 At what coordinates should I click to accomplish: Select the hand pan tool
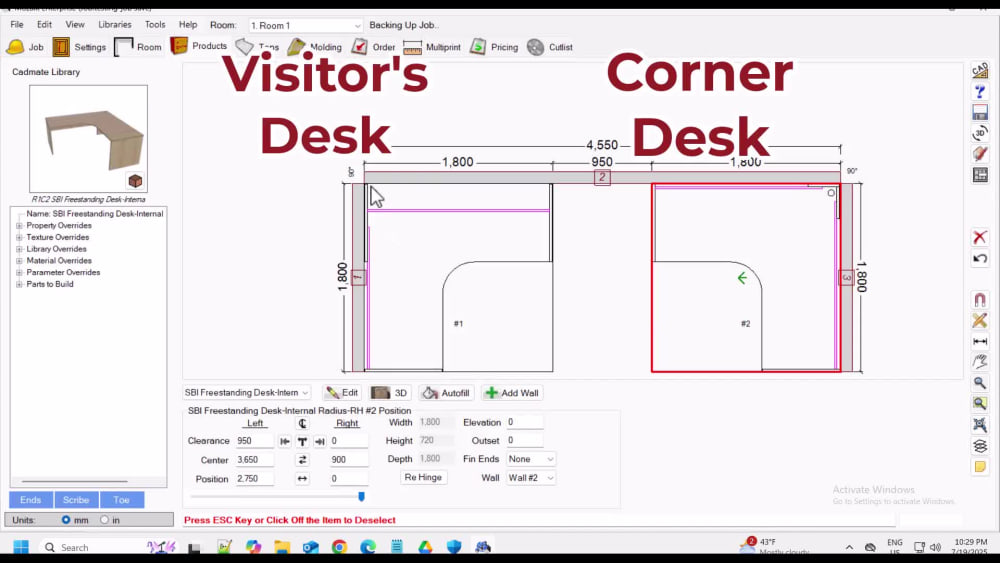(980, 362)
